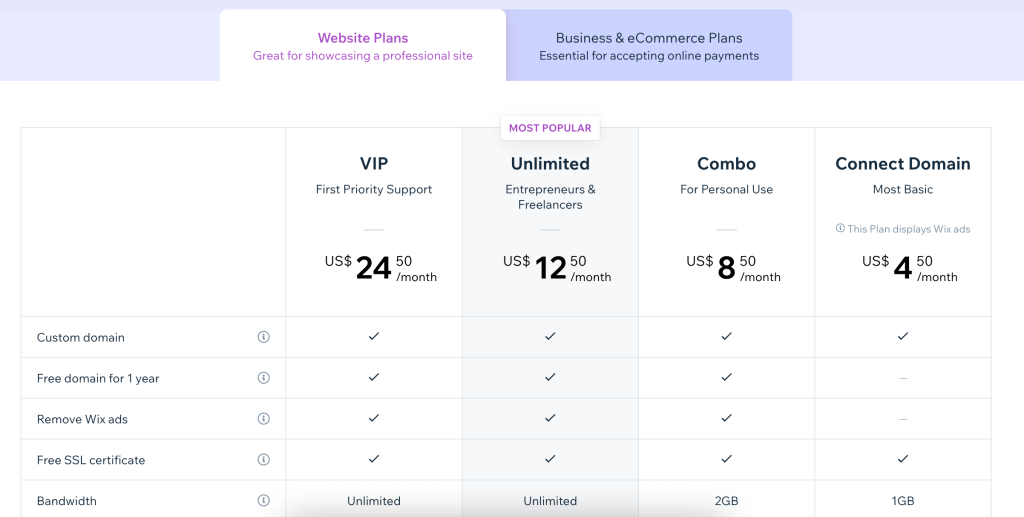1024x517 pixels.
Task: Select the Connect Domain plan heading
Action: click(x=903, y=164)
